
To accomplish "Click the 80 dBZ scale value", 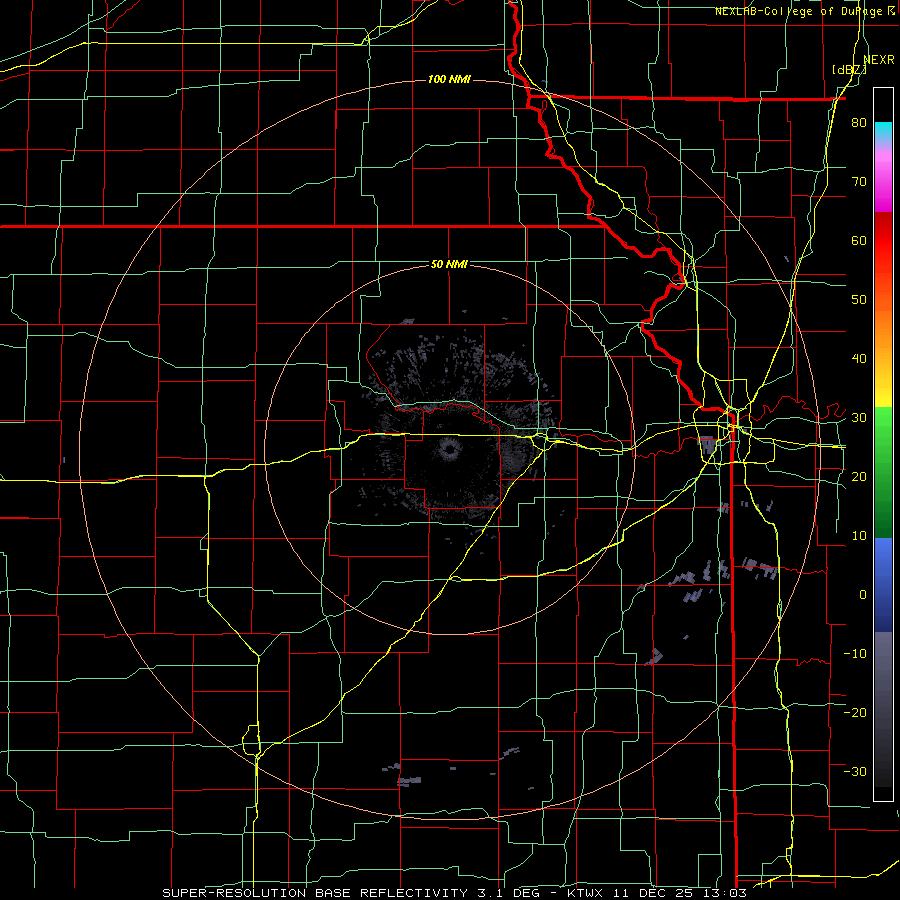I will 859,123.
